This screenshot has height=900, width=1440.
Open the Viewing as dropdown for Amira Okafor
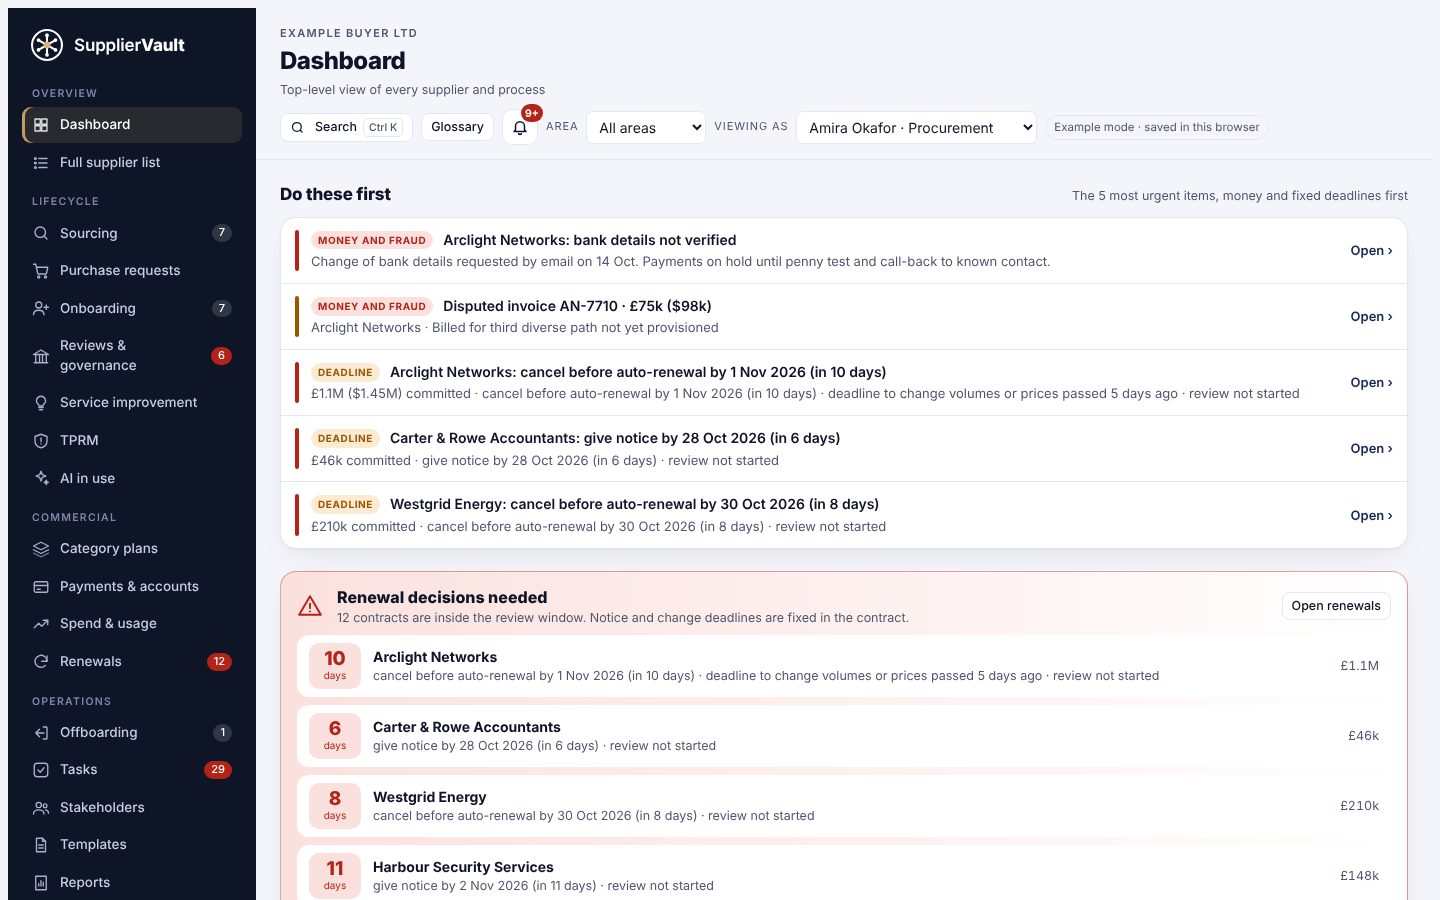tap(916, 127)
